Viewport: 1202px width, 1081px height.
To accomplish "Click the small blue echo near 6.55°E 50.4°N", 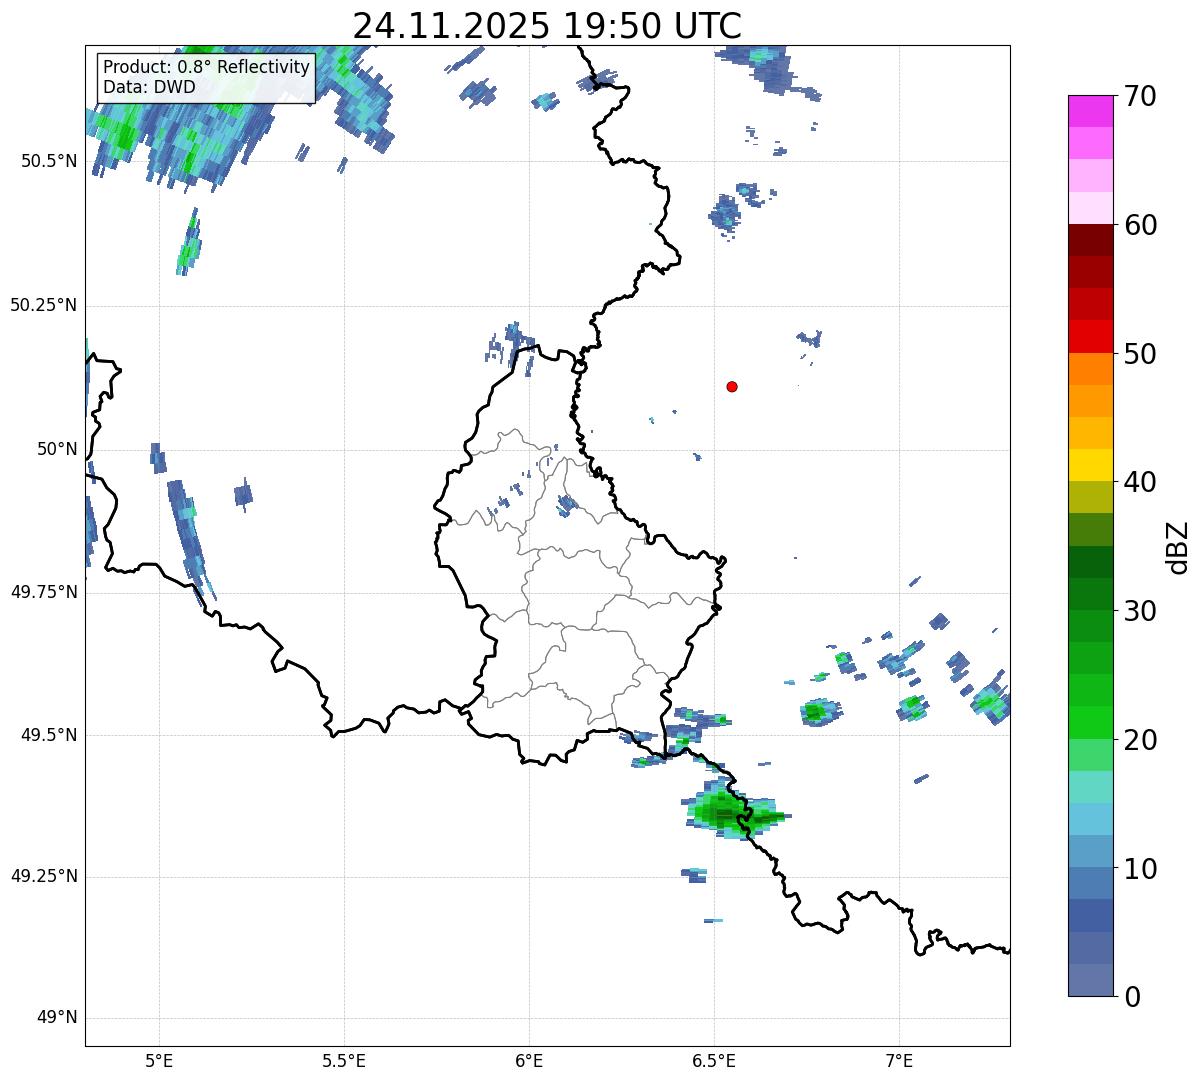I will [725, 214].
